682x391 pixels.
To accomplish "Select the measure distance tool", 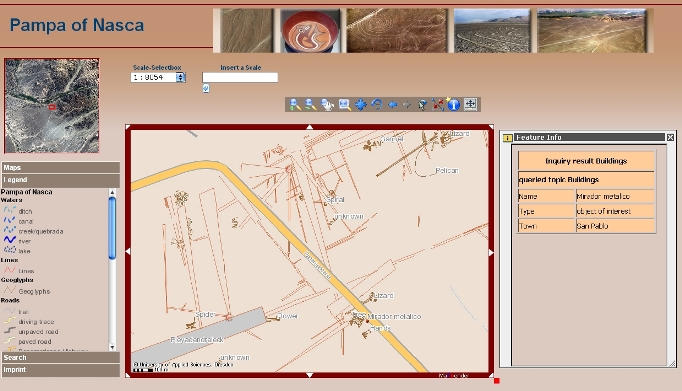I will [438, 104].
